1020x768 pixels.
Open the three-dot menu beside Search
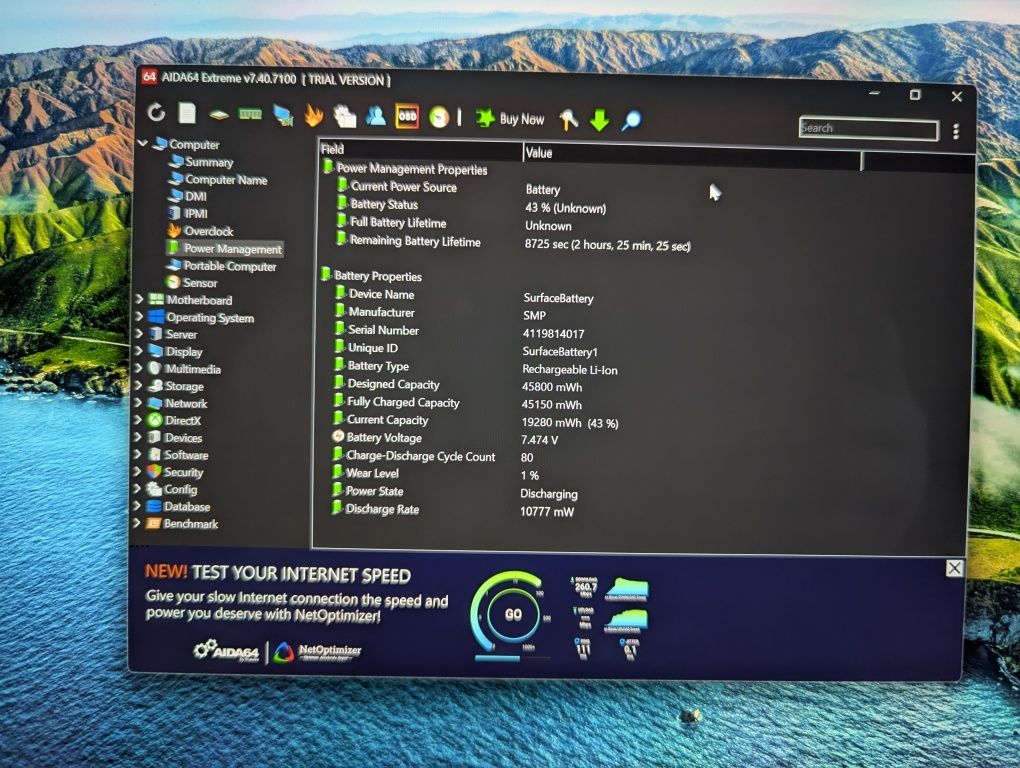coord(956,131)
